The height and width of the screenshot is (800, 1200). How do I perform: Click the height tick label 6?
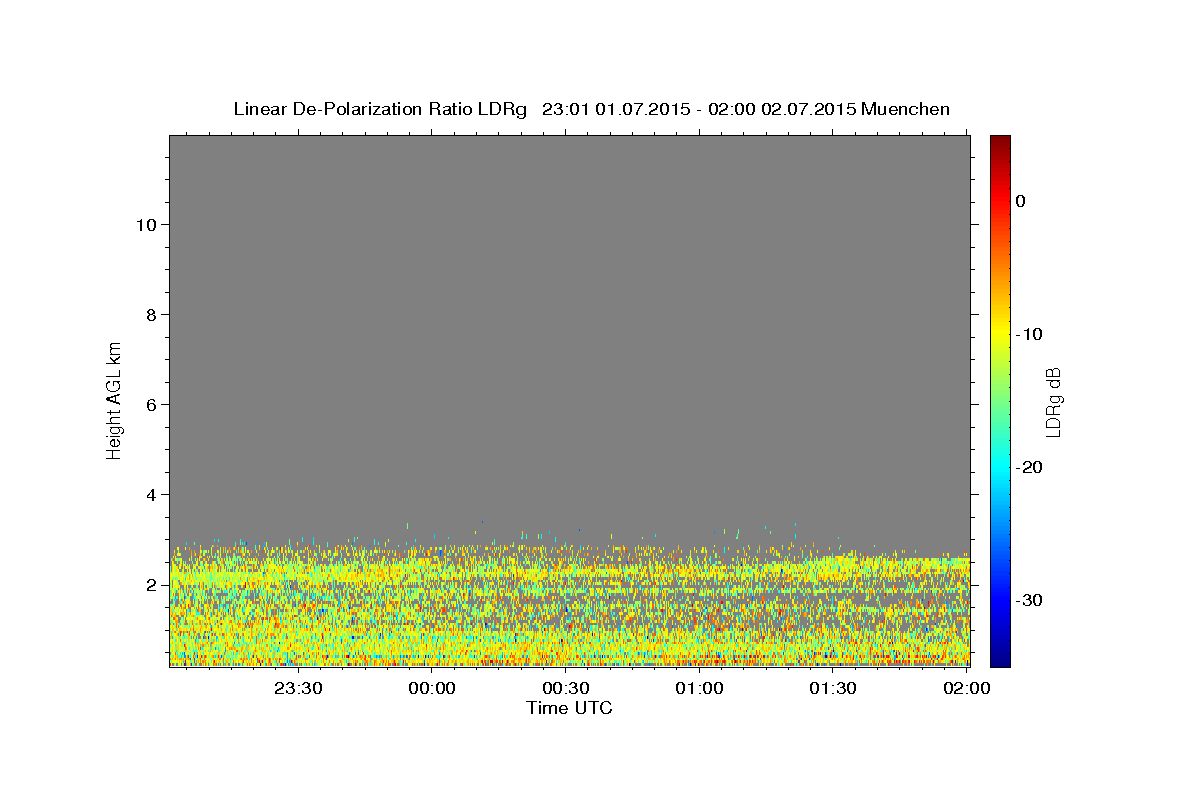(x=152, y=404)
